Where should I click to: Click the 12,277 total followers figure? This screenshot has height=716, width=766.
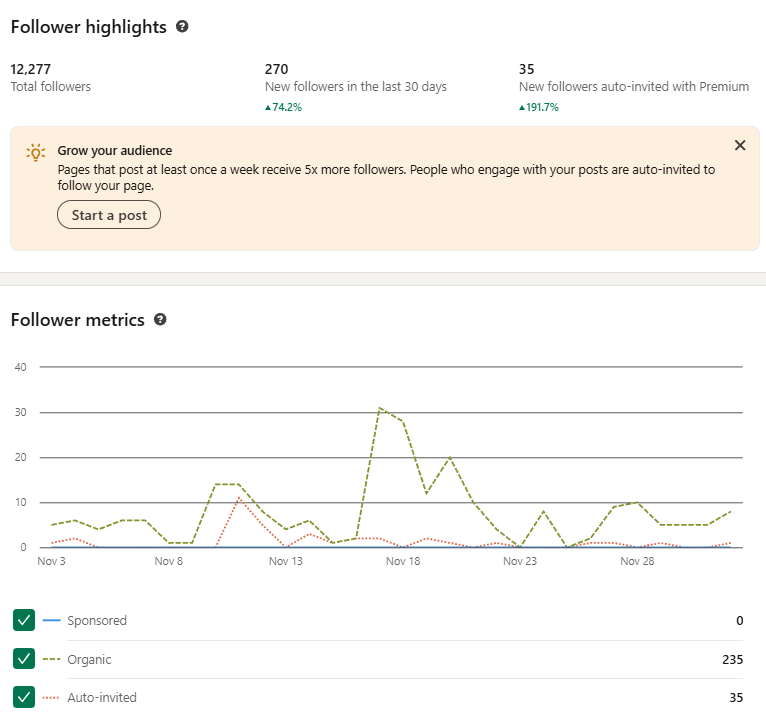tap(30, 69)
